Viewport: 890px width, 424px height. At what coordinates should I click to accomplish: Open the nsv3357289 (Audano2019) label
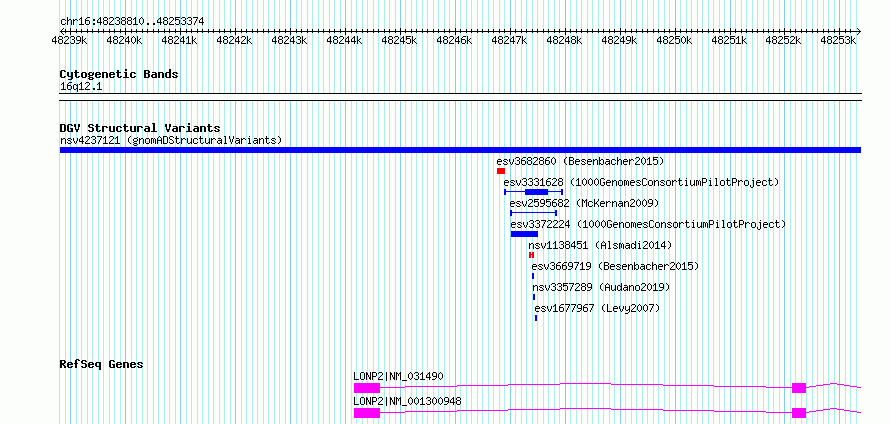[x=601, y=287]
